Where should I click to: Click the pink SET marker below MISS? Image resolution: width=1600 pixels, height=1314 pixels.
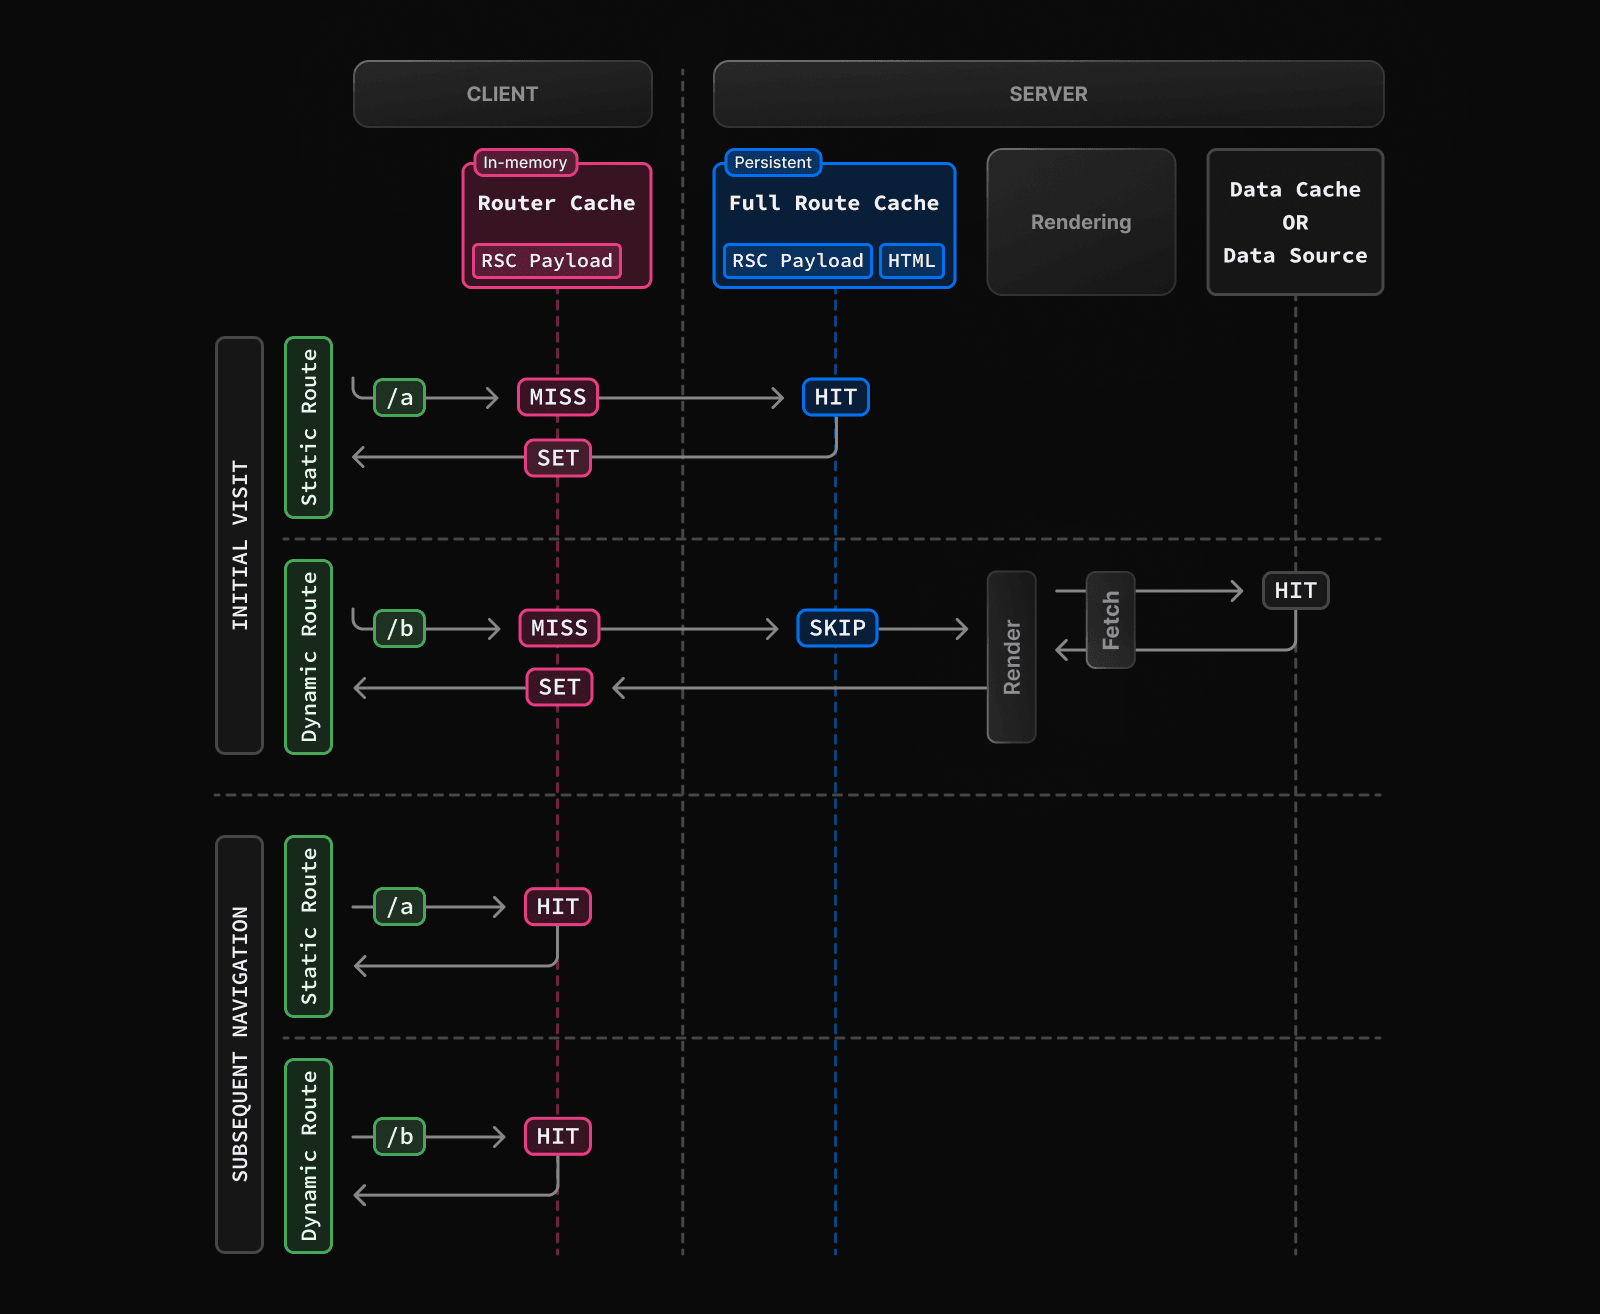(557, 458)
